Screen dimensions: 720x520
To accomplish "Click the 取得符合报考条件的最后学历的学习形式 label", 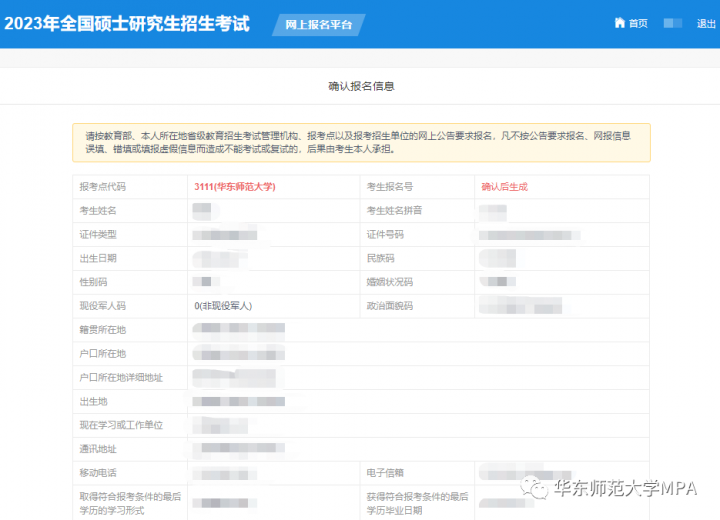I will [x=130, y=503].
